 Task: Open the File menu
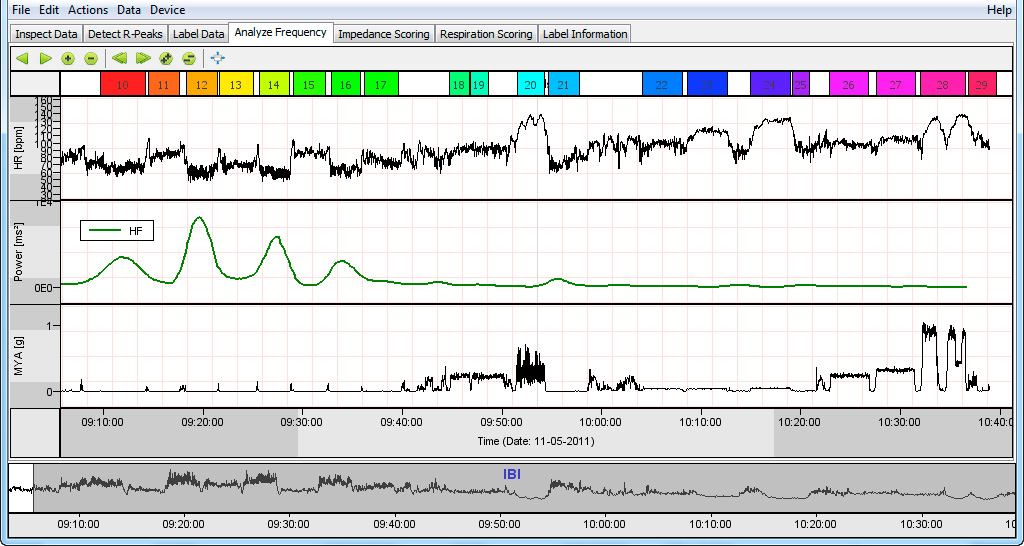tap(21, 10)
